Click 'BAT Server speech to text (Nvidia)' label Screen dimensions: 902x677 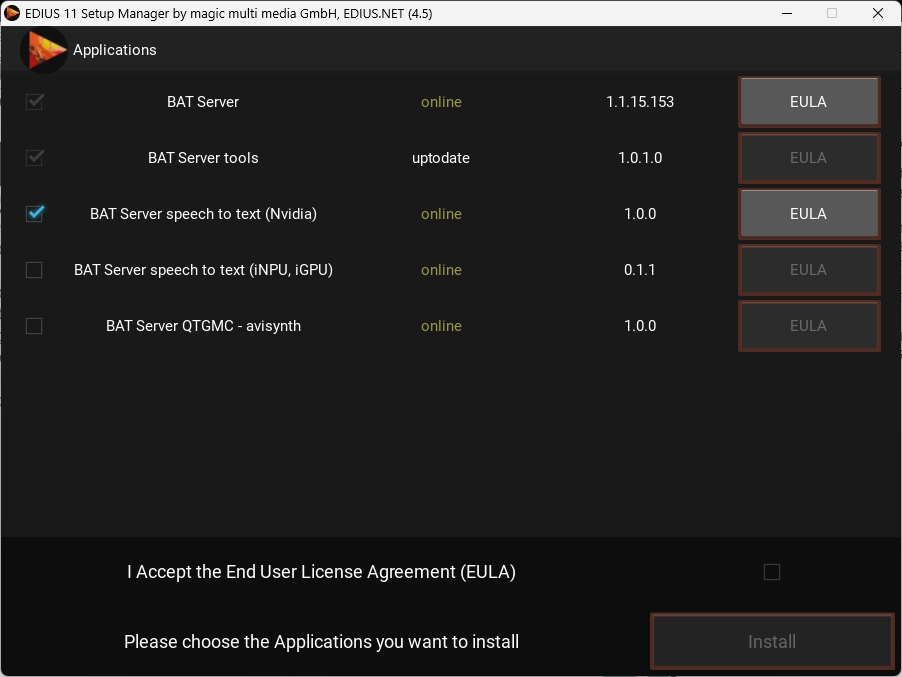pos(203,214)
